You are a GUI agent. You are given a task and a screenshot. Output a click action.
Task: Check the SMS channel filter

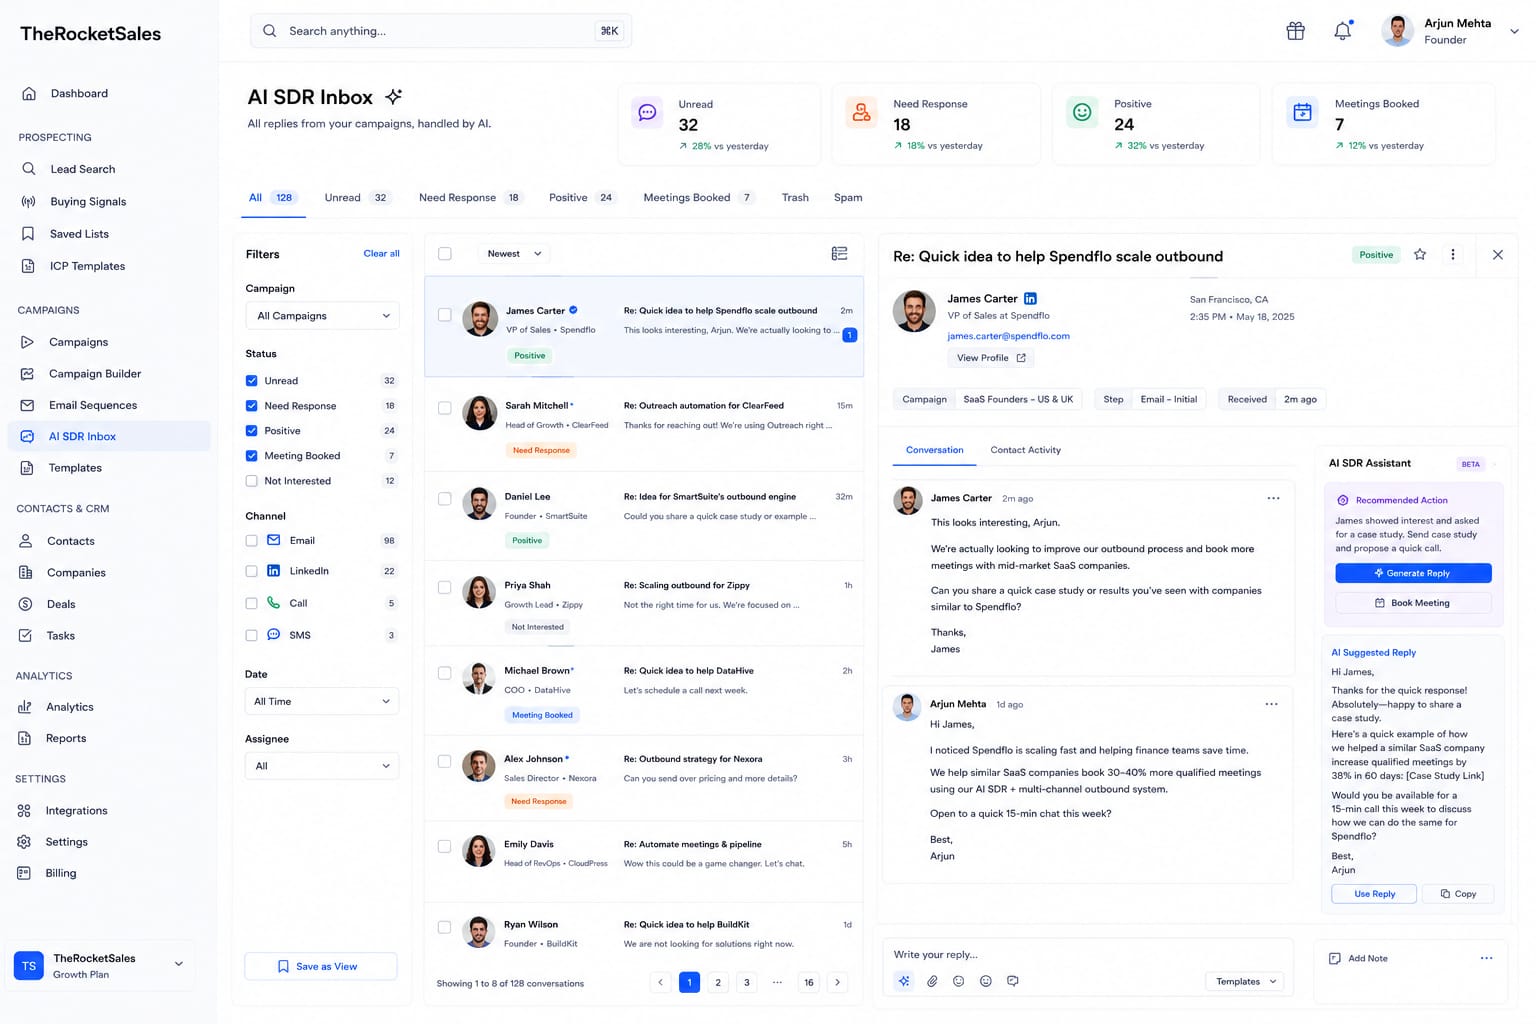coord(252,635)
